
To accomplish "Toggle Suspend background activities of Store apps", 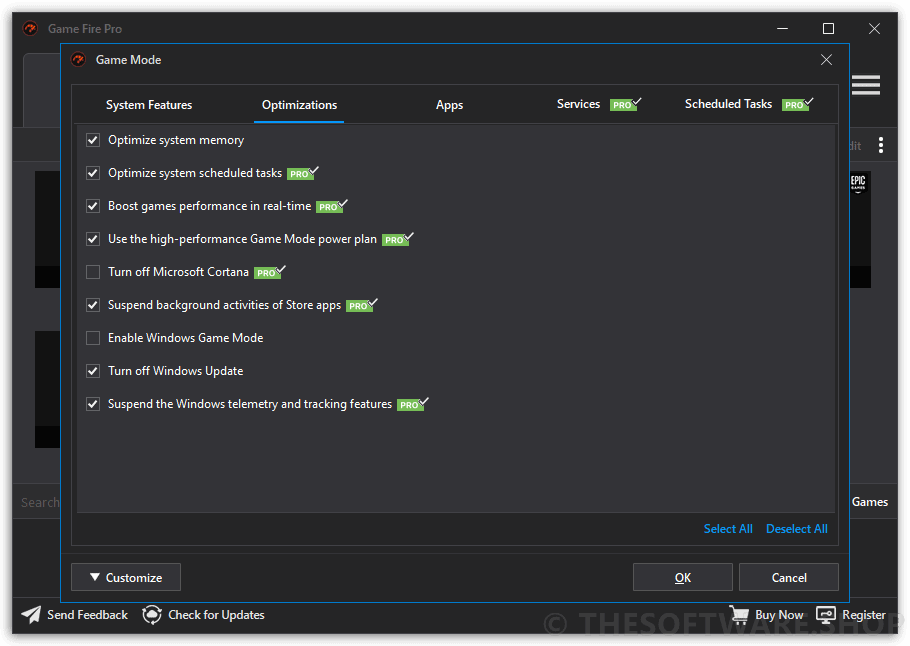I will (x=93, y=305).
